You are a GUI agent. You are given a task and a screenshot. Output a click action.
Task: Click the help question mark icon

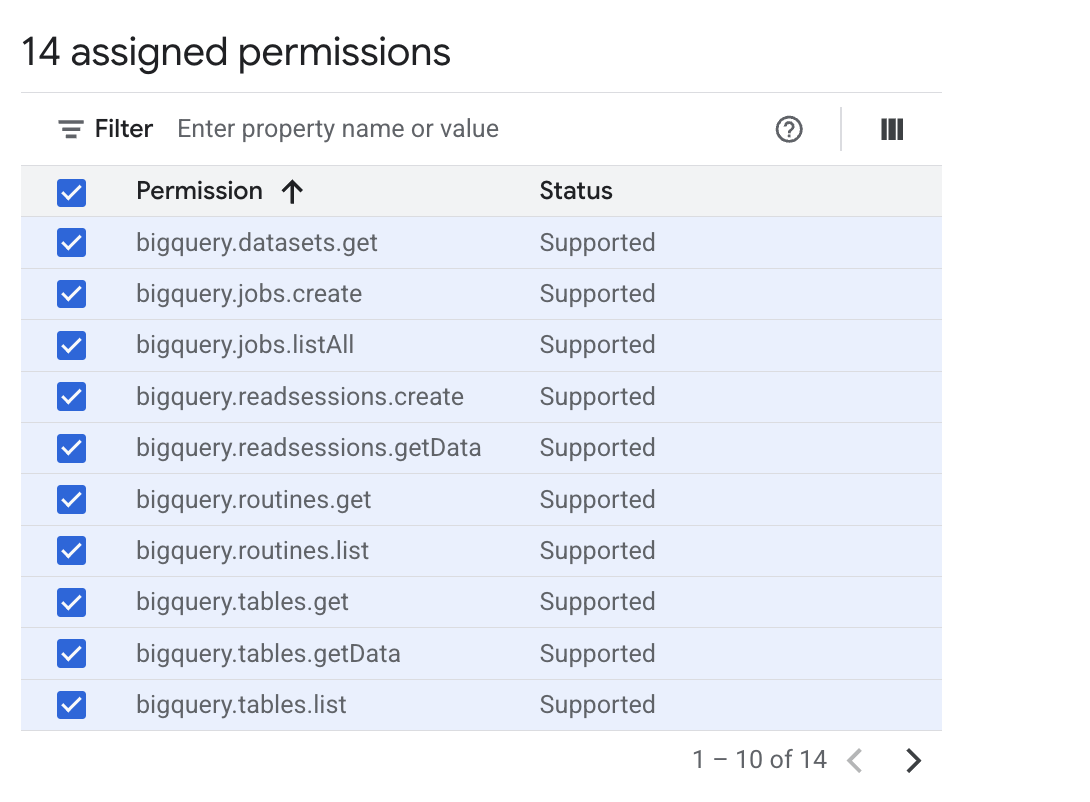click(789, 129)
